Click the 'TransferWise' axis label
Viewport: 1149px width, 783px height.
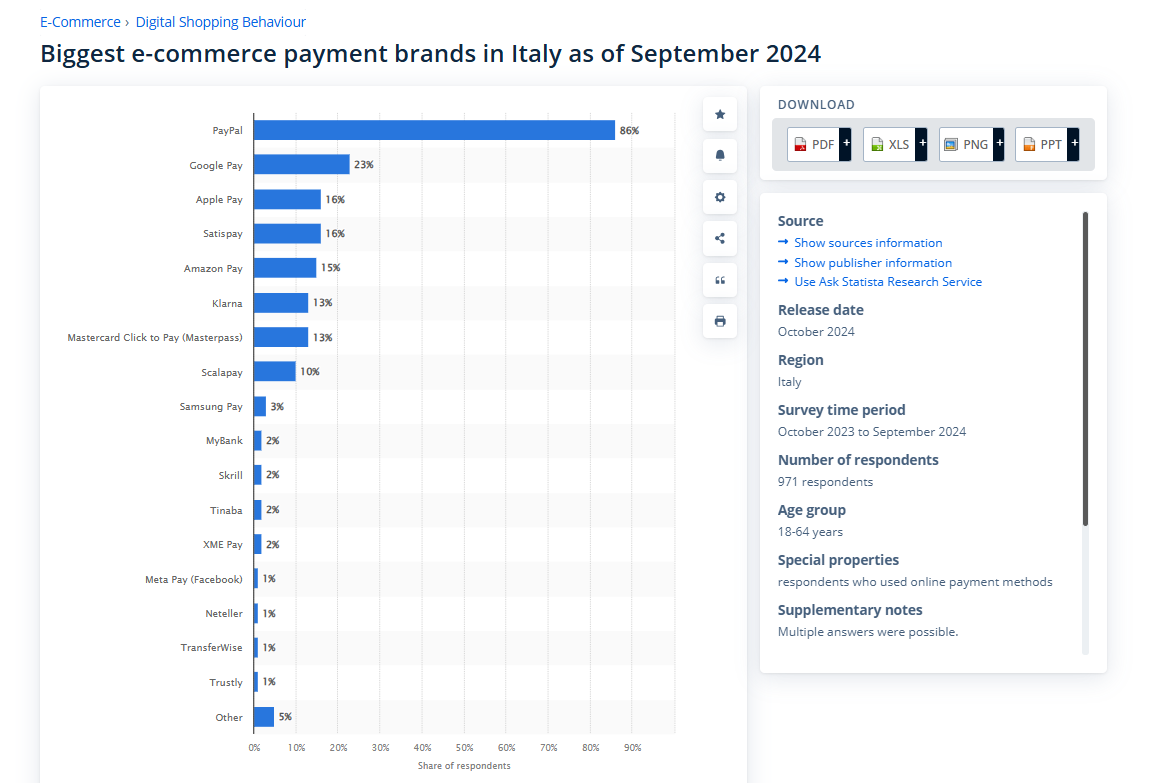pyautogui.click(x=211, y=647)
